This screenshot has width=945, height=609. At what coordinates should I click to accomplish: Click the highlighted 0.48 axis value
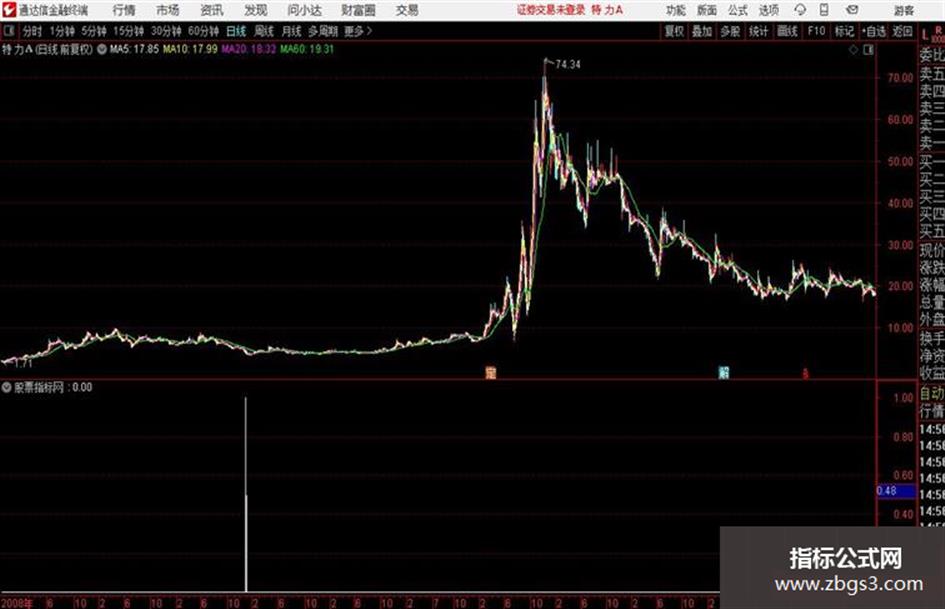(896, 491)
